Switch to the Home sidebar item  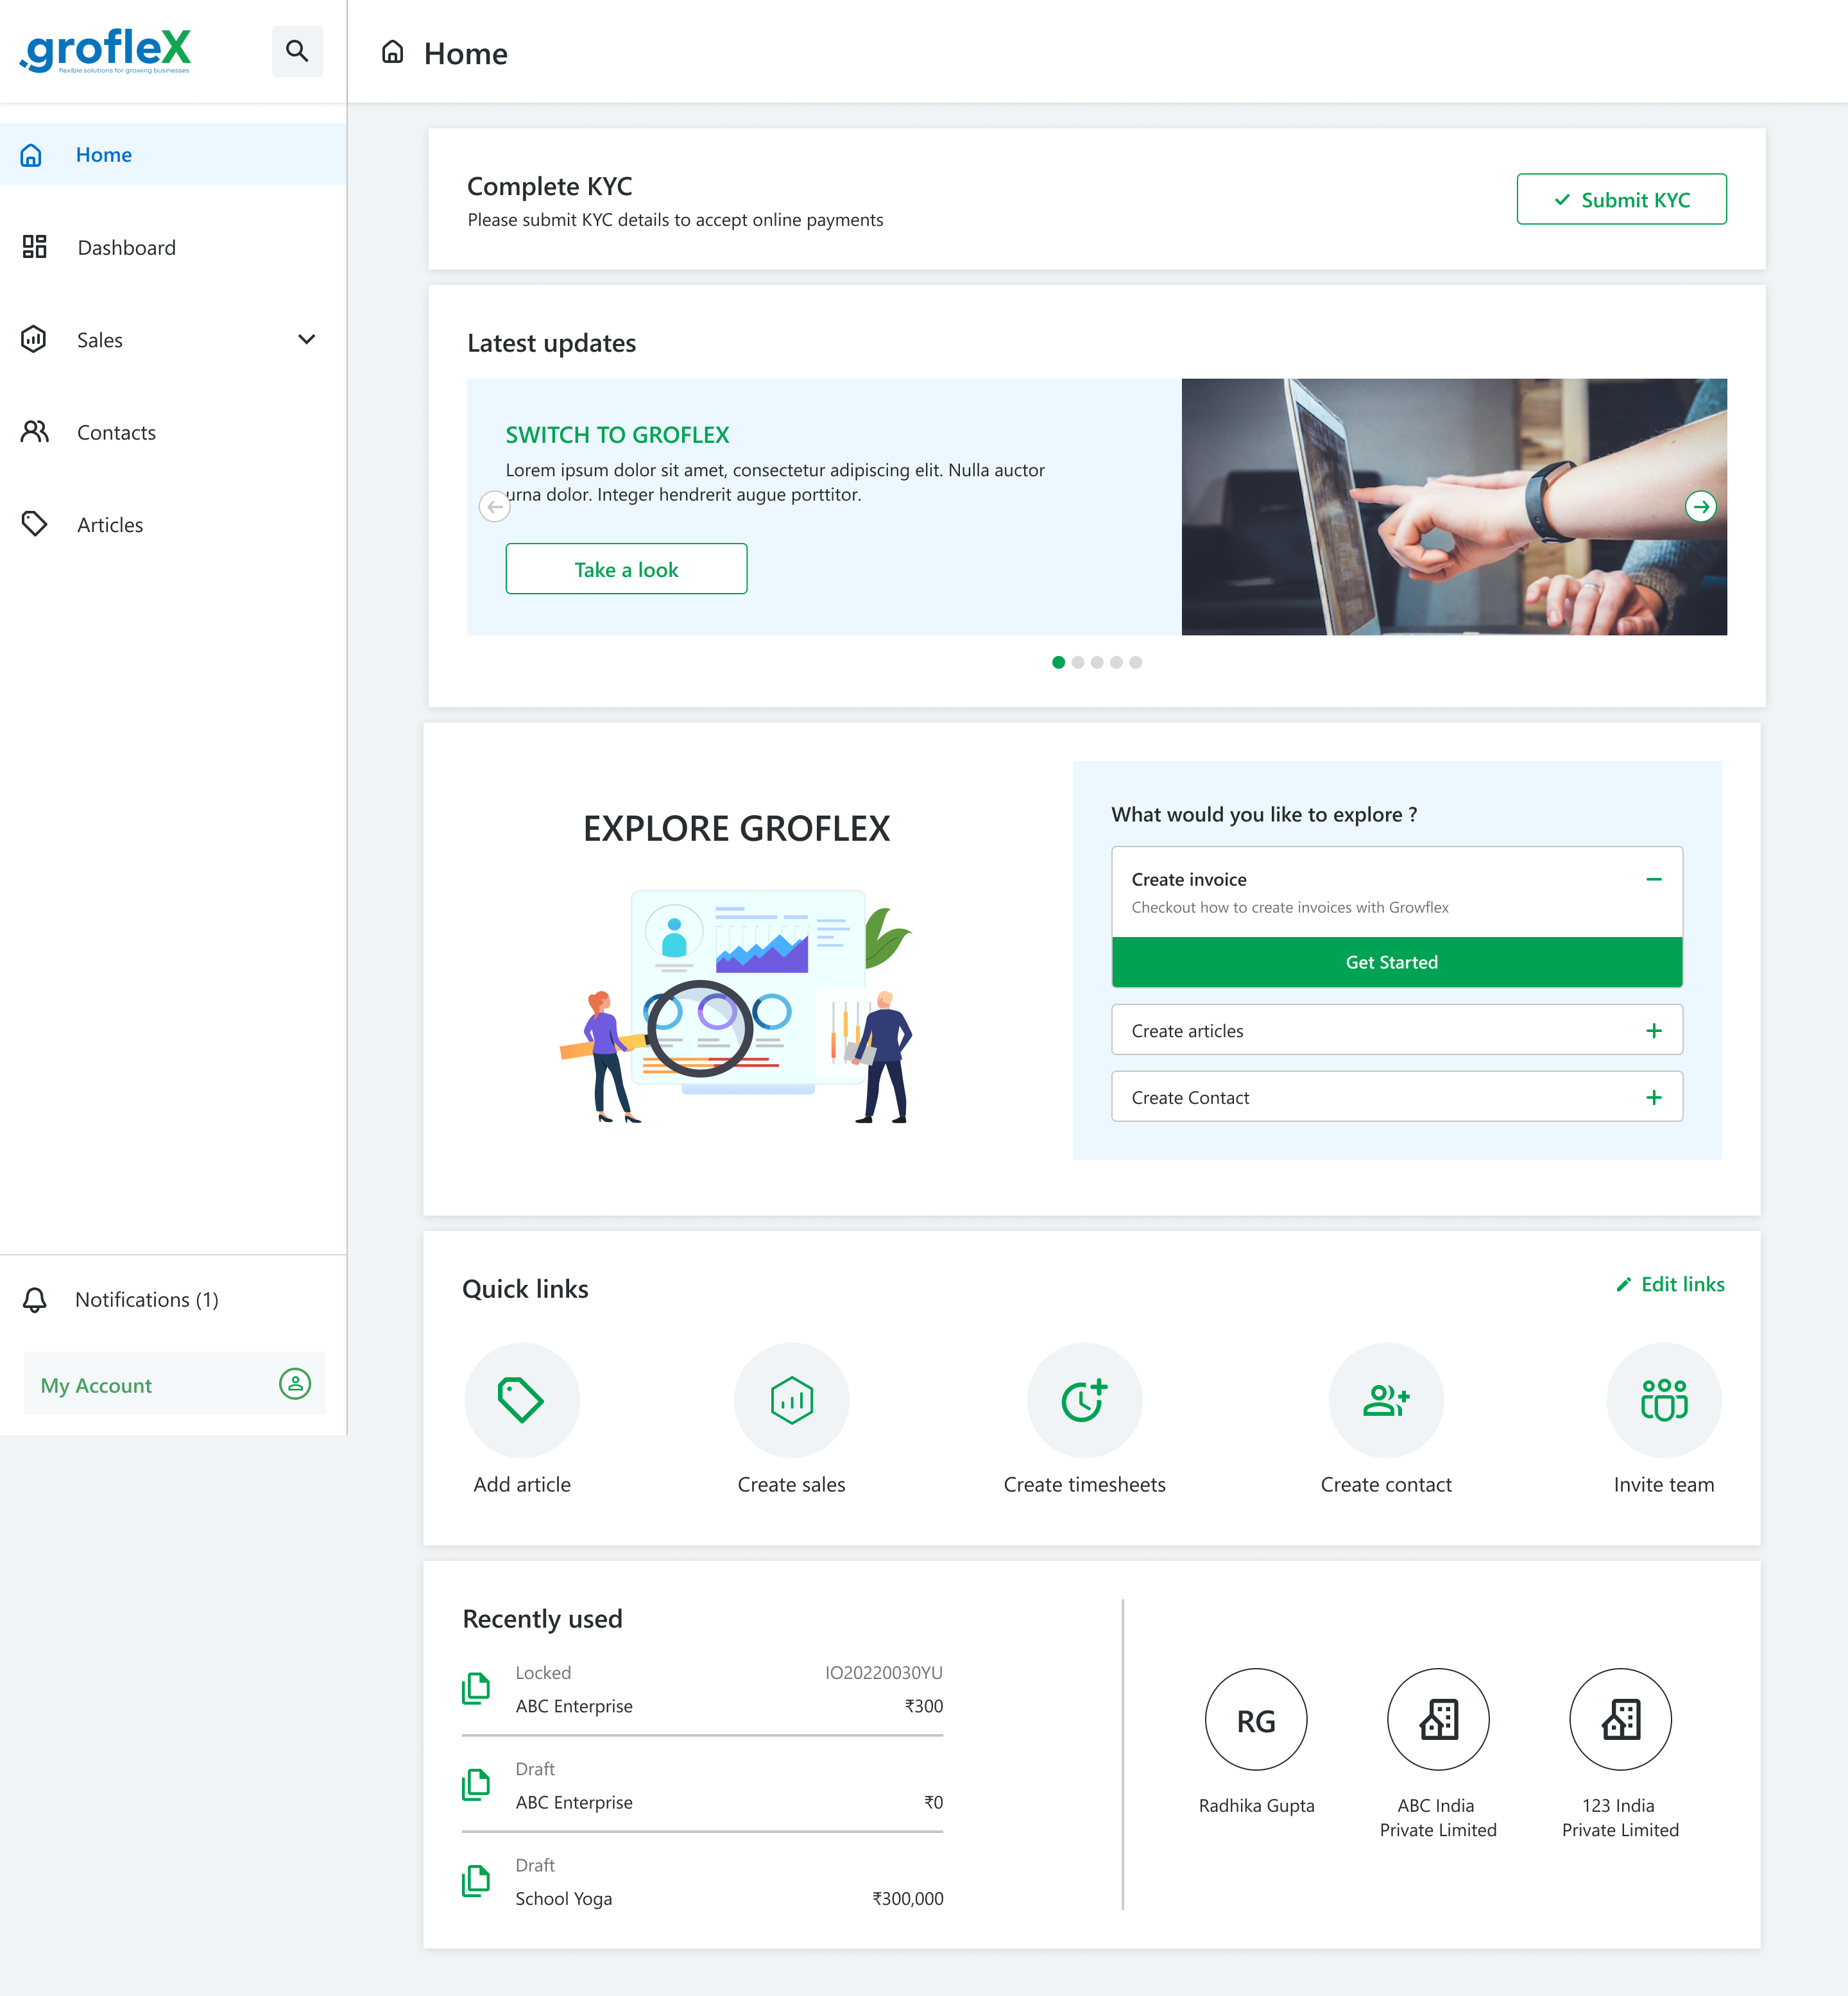click(x=103, y=154)
